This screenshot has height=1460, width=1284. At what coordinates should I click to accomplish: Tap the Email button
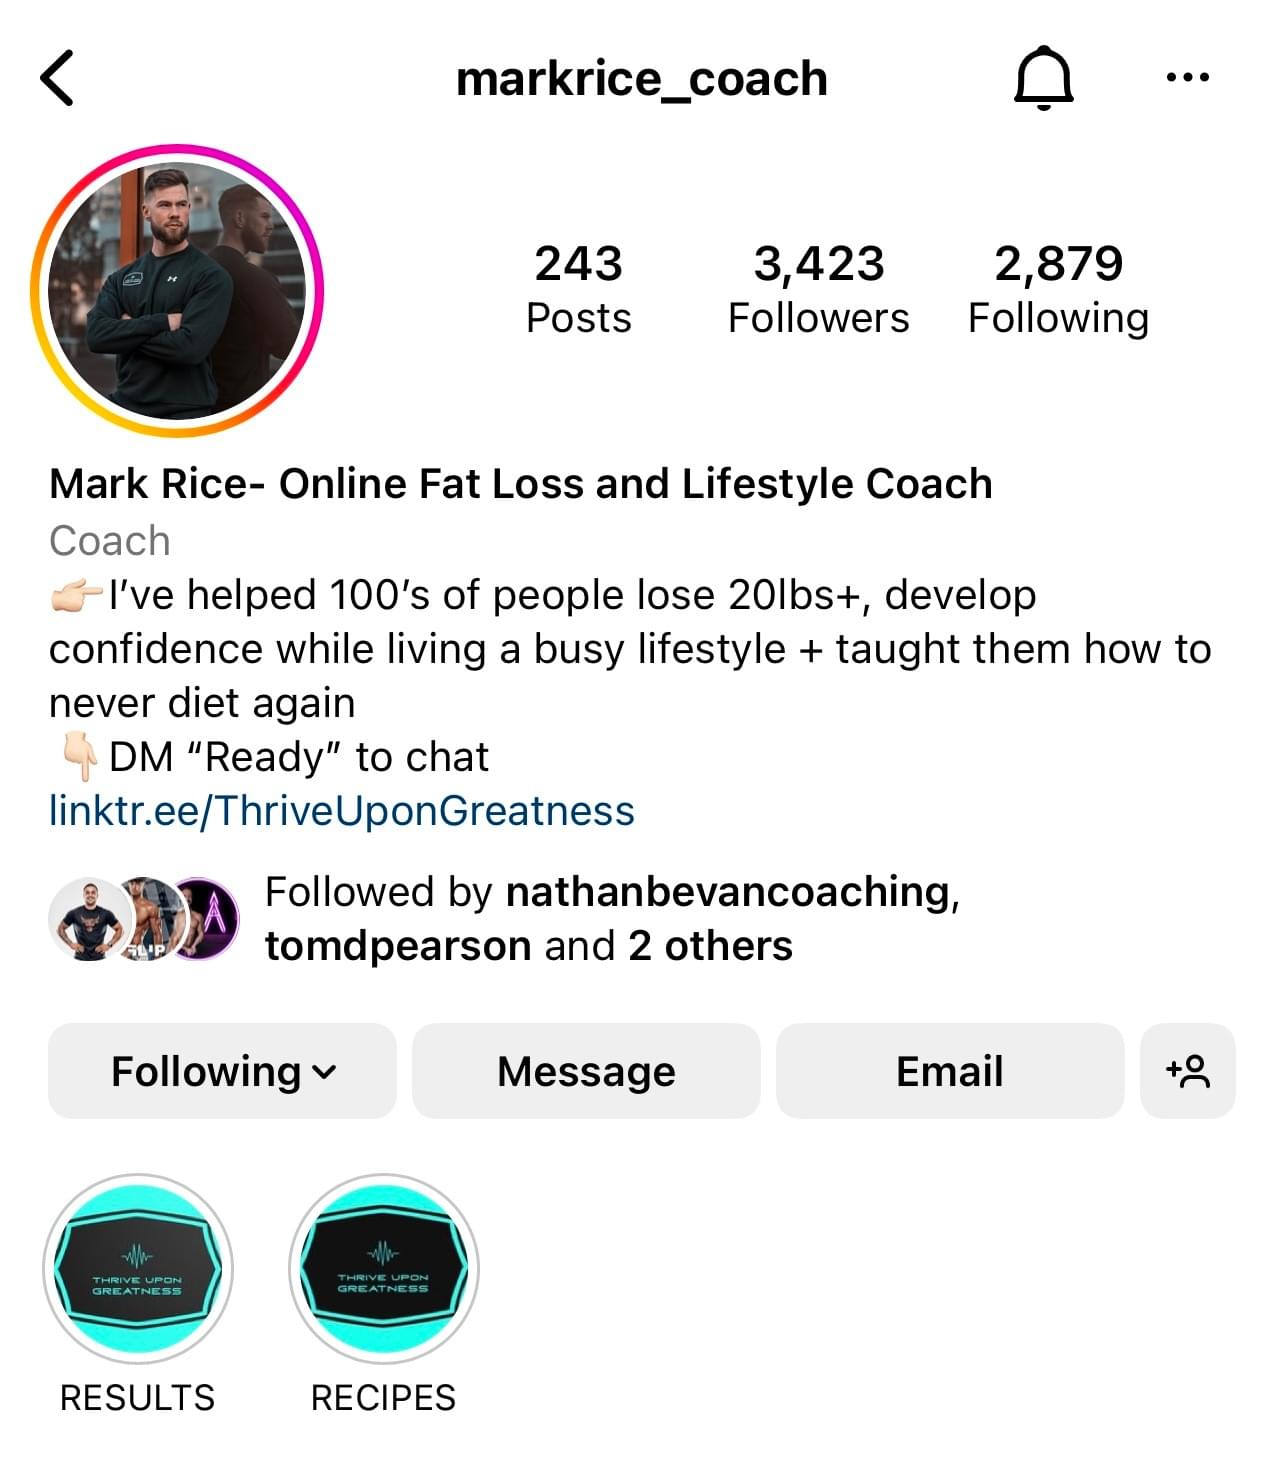tap(950, 1070)
